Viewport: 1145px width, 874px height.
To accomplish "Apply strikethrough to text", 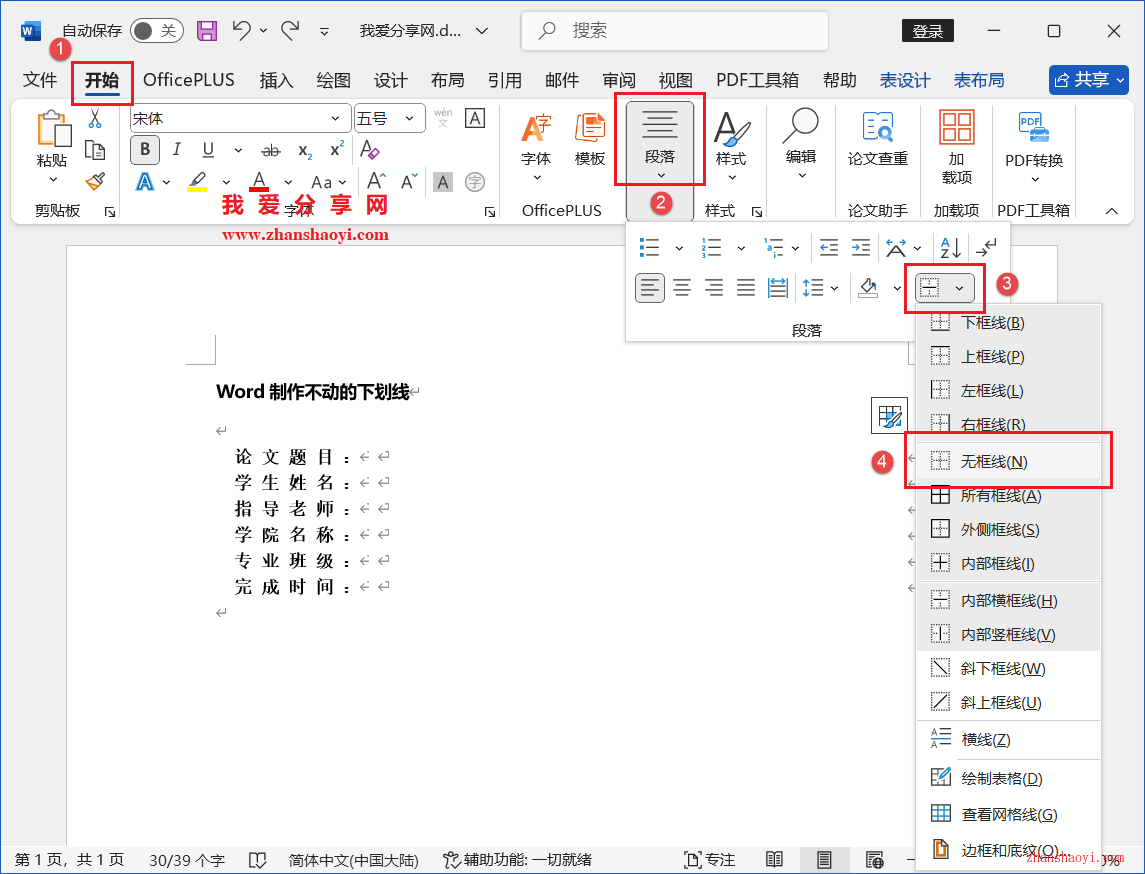I will point(270,150).
